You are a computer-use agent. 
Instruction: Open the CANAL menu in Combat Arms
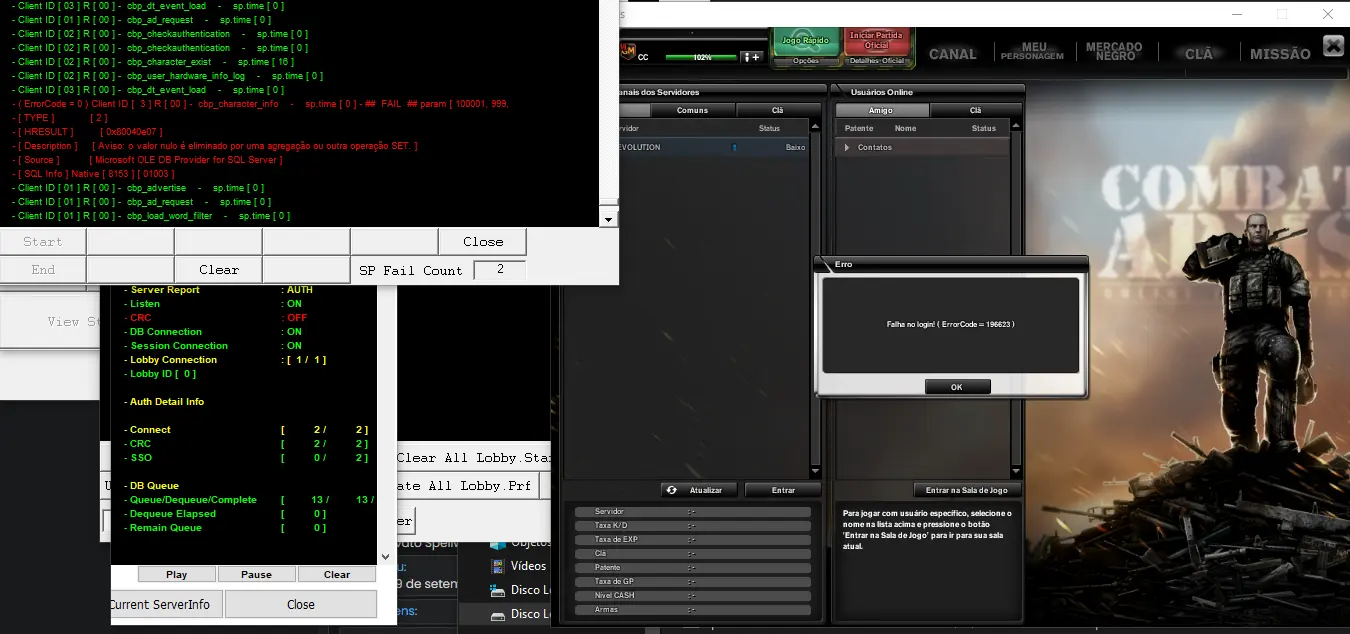point(952,54)
